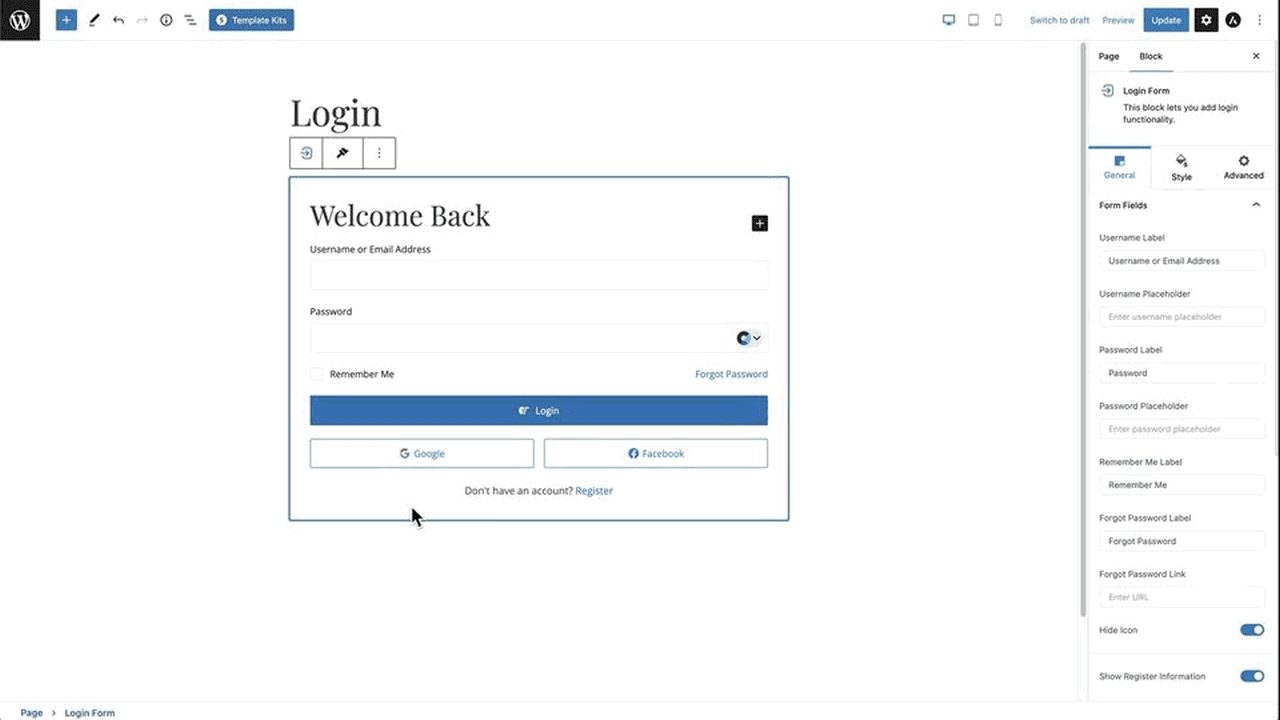Check the Remember Me checkbox
Image resolution: width=1280 pixels, height=720 pixels.
pyautogui.click(x=317, y=374)
